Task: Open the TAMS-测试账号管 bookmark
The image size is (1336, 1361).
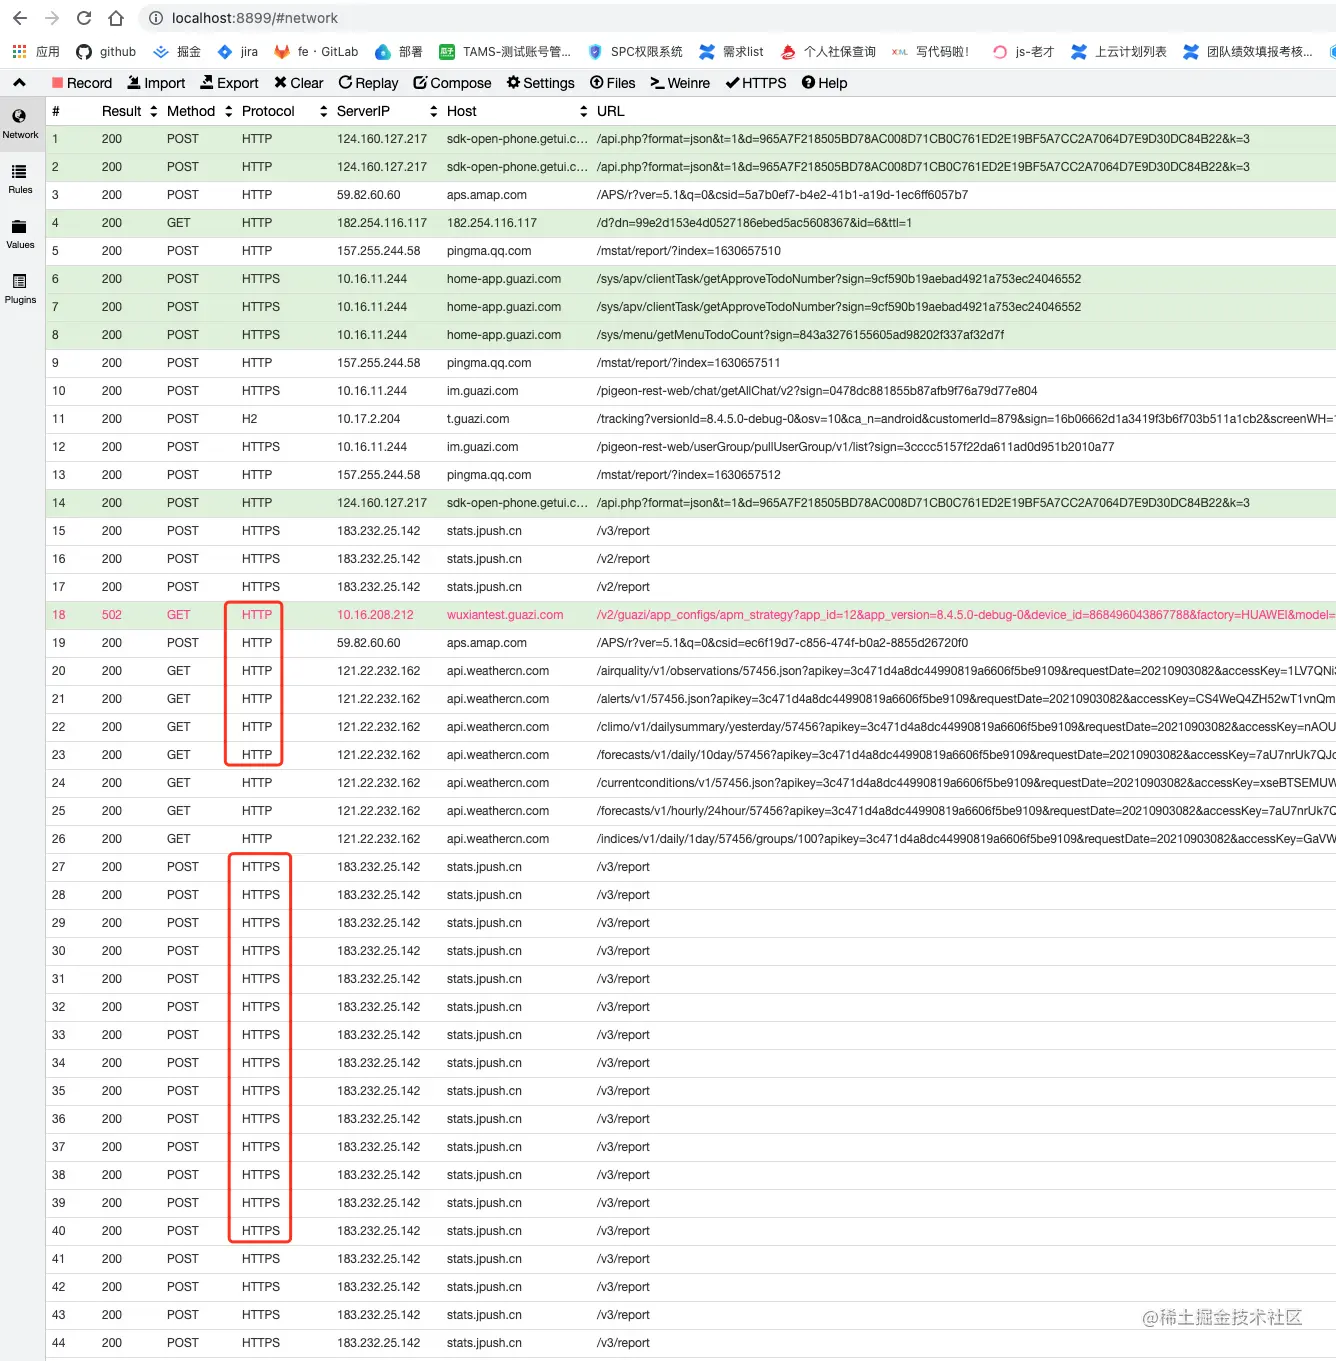Action: (x=505, y=52)
